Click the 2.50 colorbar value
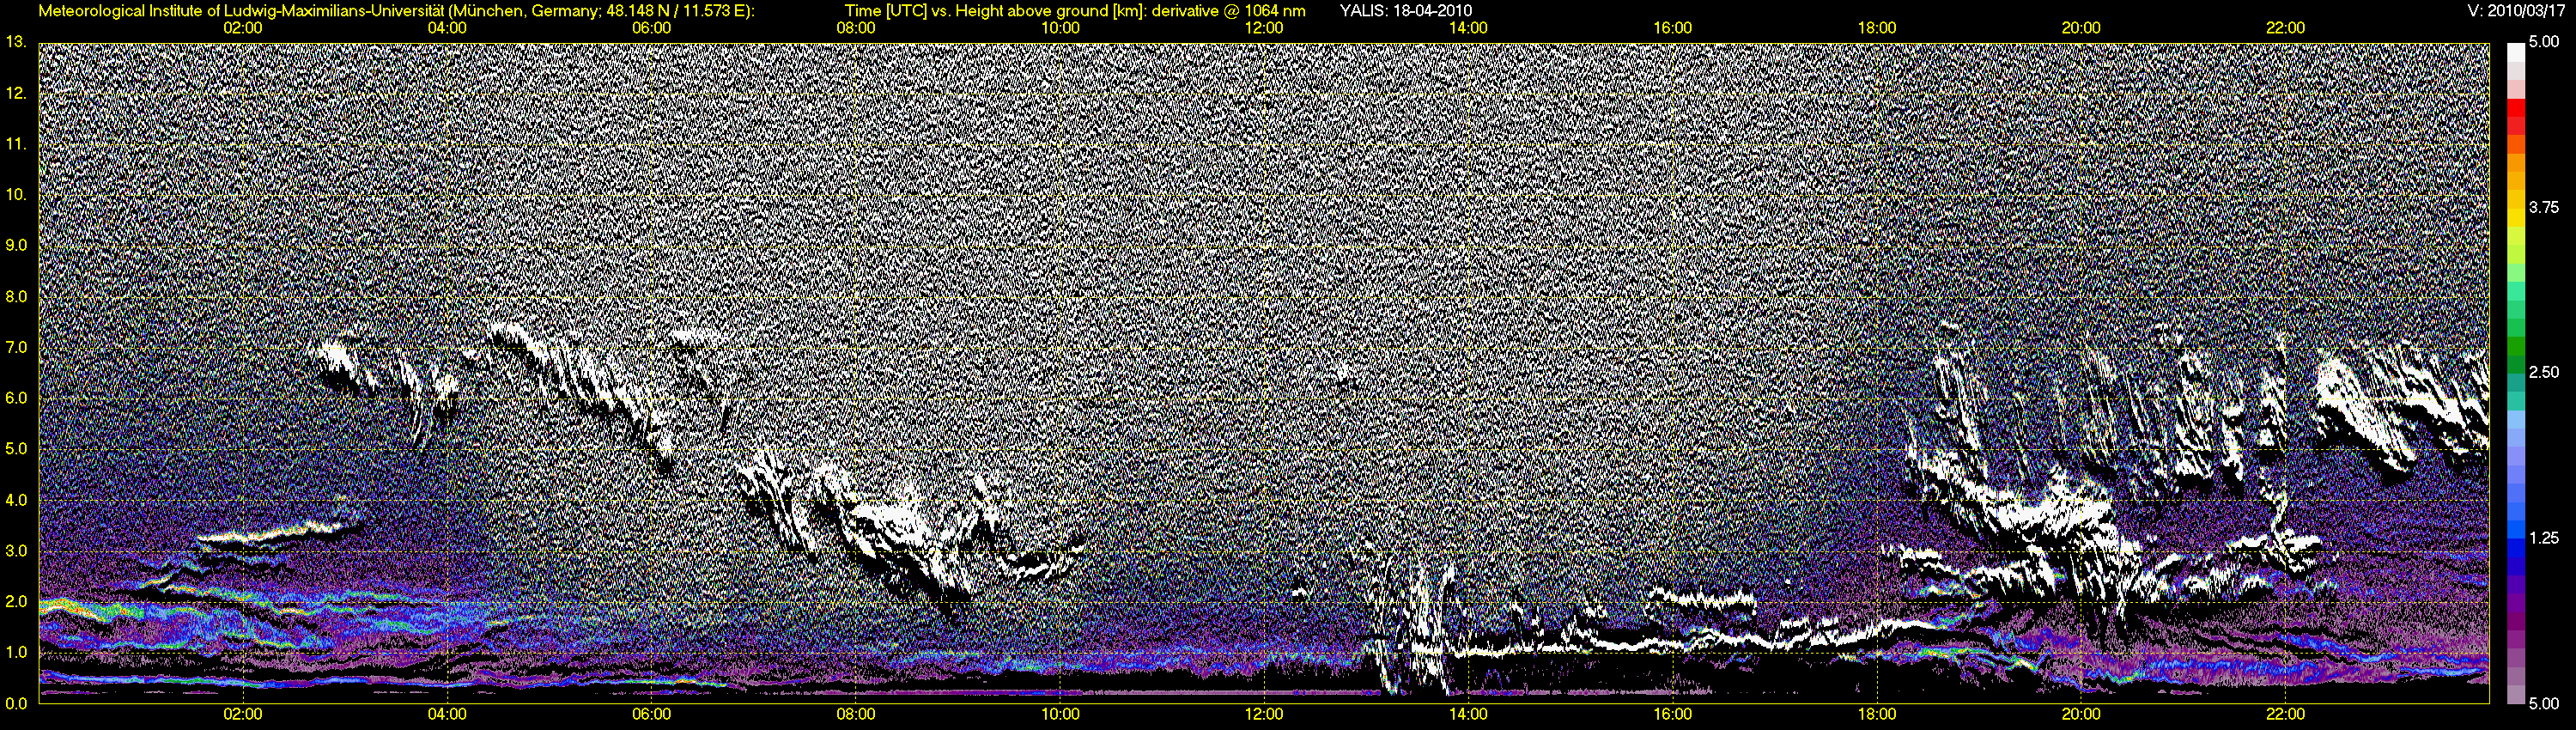Screen dimensions: 2576x730 point(2544,373)
